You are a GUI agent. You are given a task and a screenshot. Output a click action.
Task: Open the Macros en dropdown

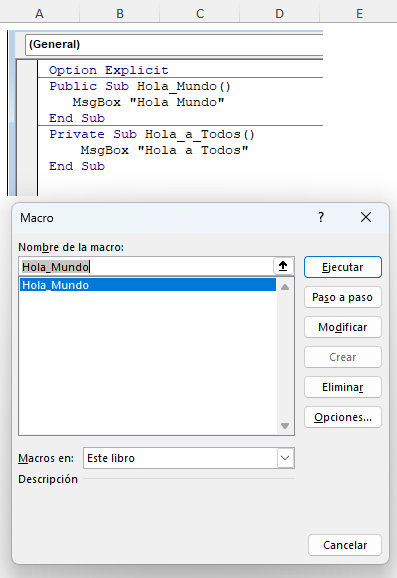pos(285,458)
